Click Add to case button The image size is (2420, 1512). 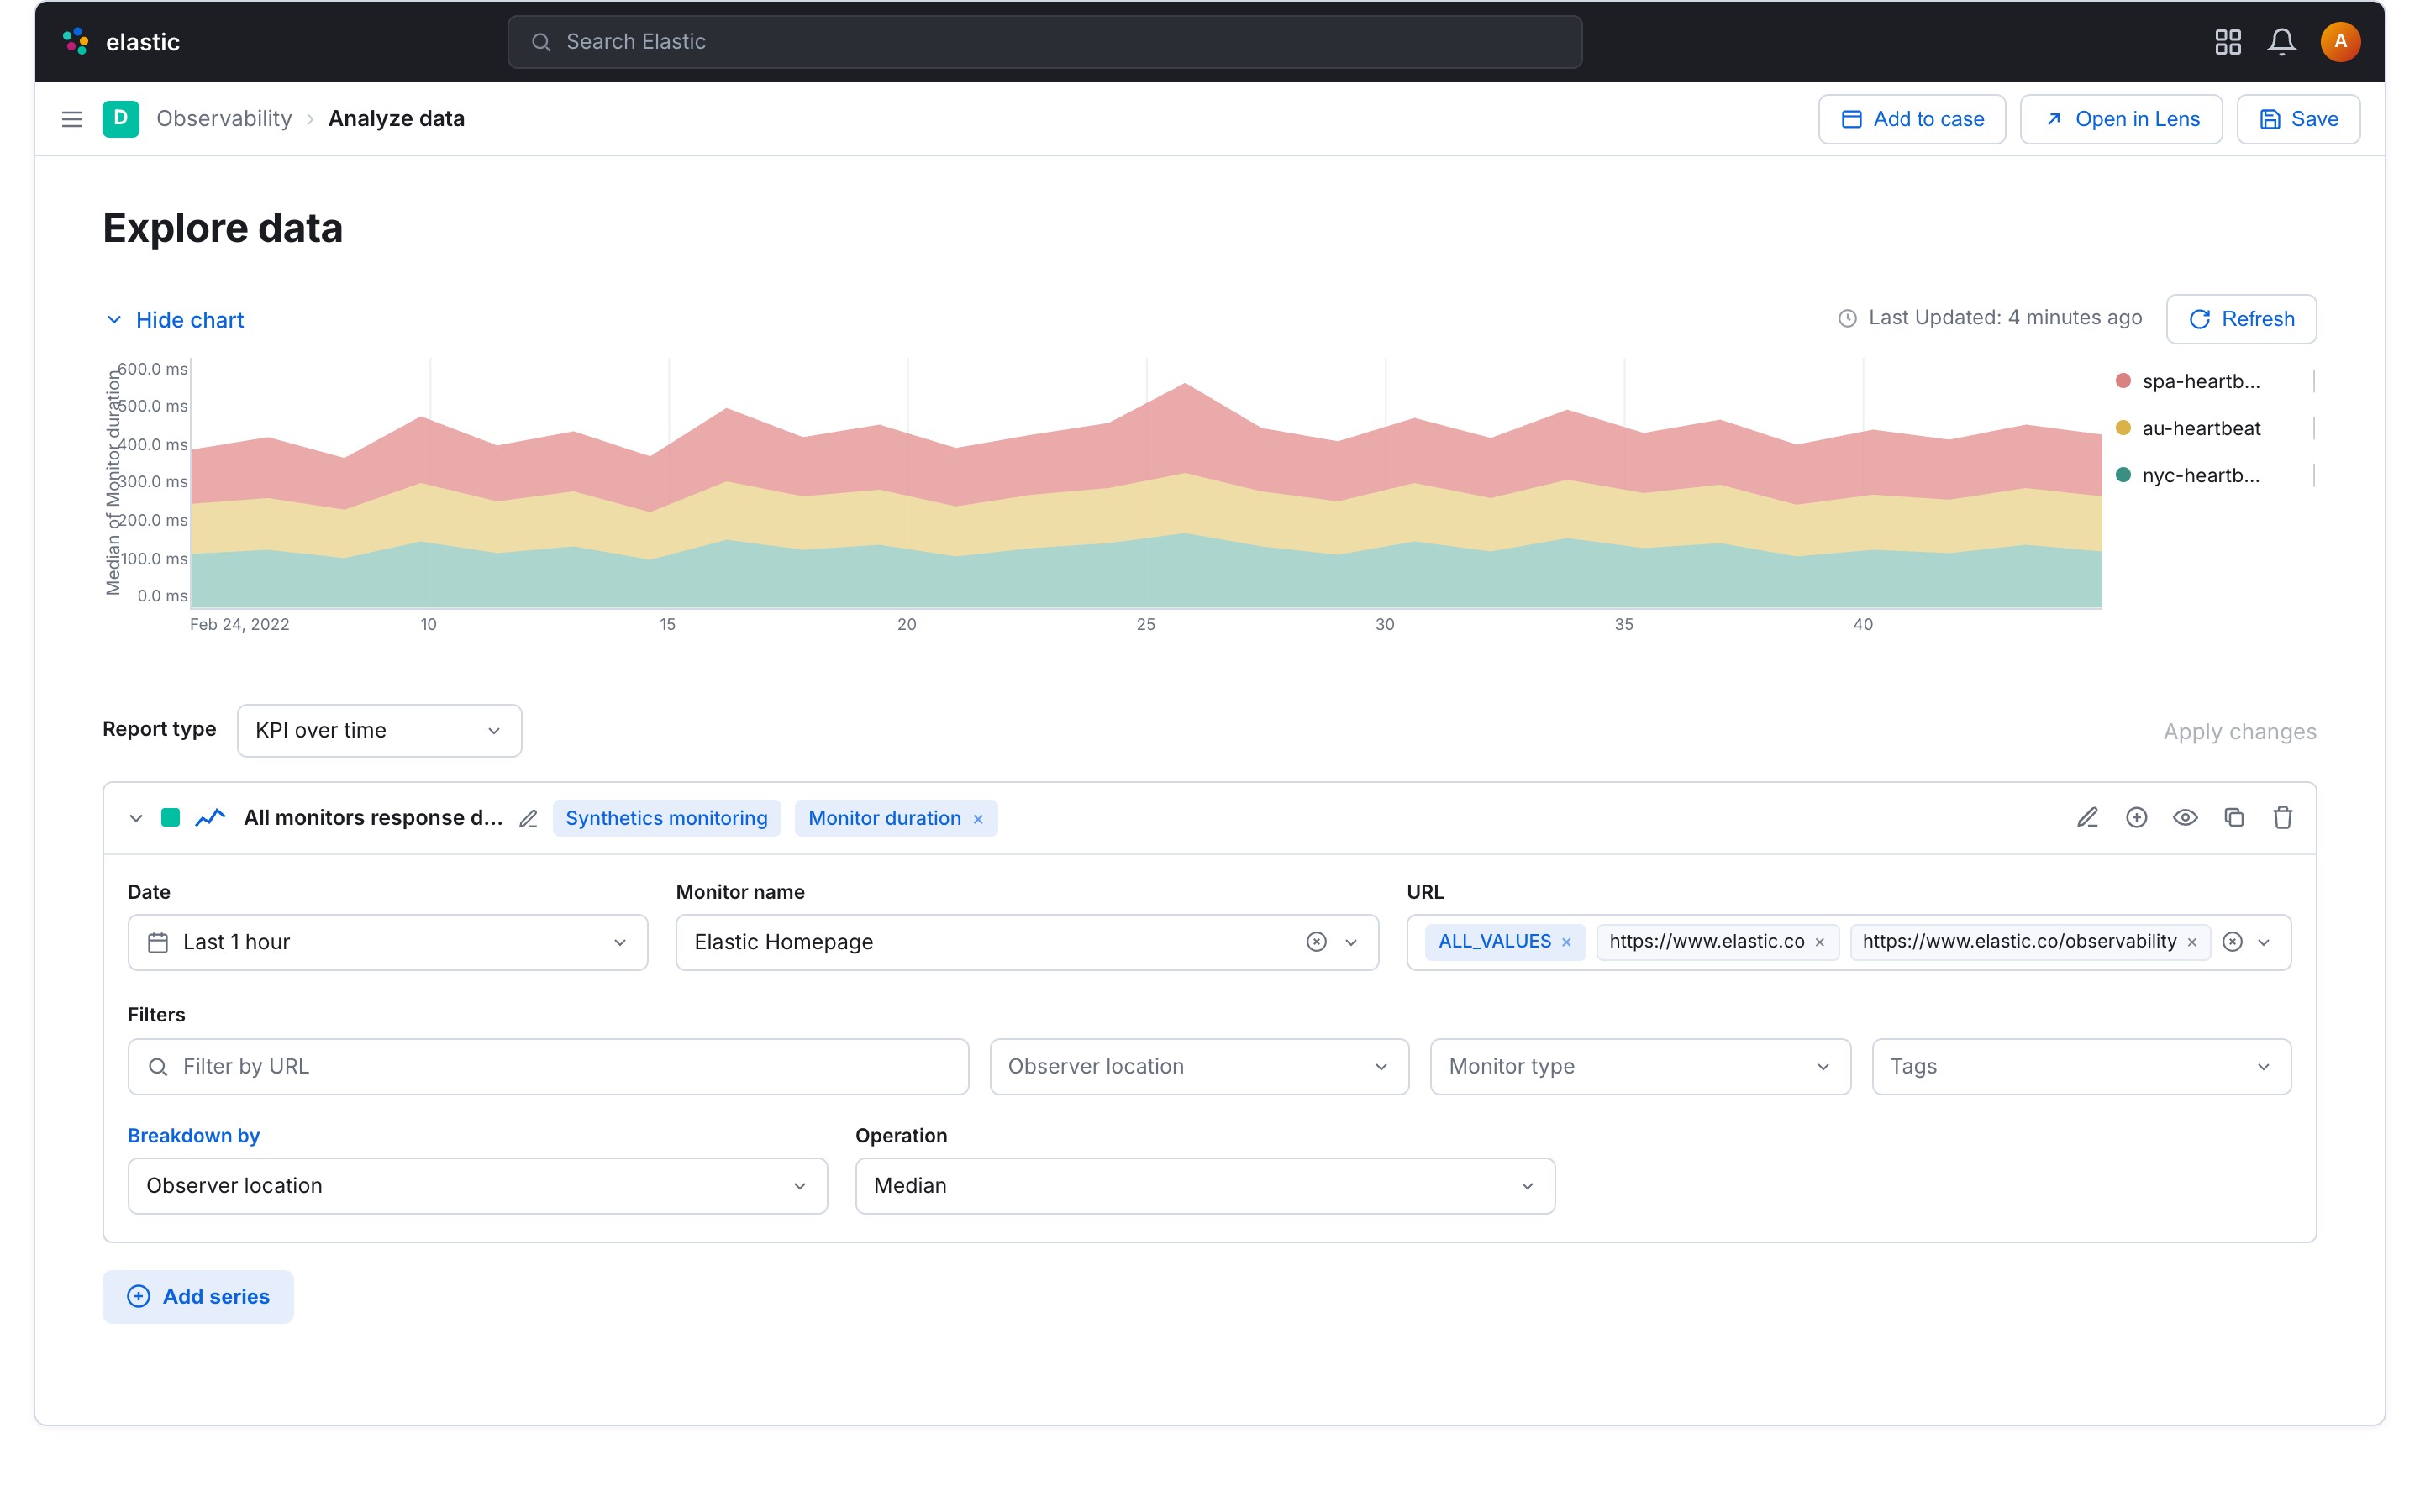pyautogui.click(x=1912, y=119)
